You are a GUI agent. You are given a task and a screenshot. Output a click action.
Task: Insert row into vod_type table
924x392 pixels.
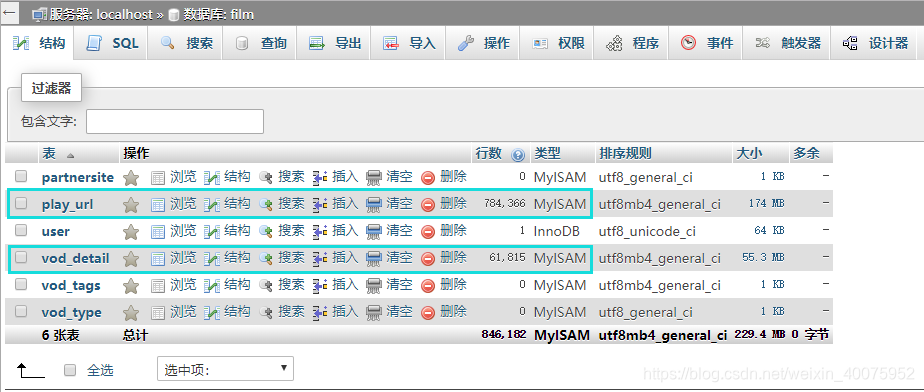click(x=335, y=312)
